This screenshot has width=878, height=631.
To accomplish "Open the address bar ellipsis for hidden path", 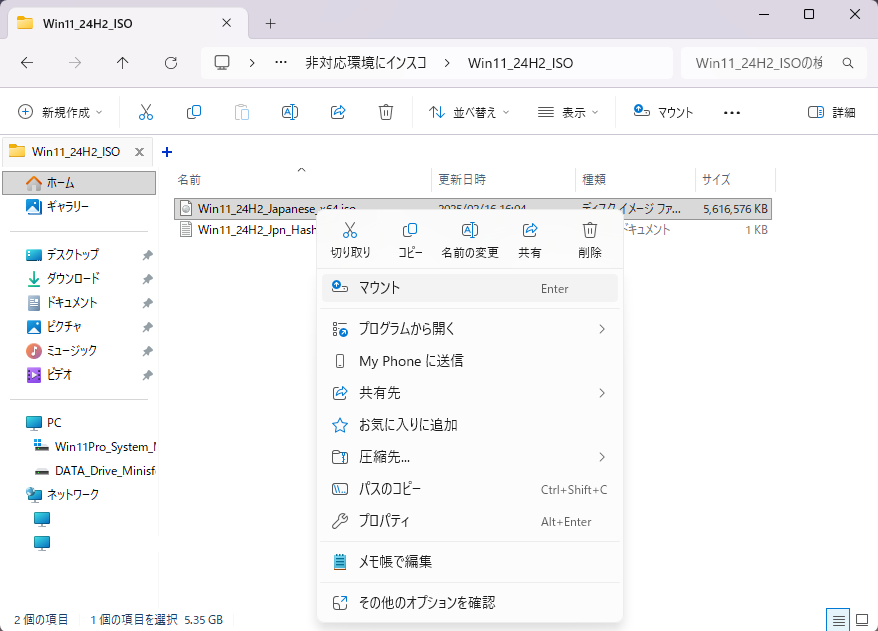I will pos(281,63).
